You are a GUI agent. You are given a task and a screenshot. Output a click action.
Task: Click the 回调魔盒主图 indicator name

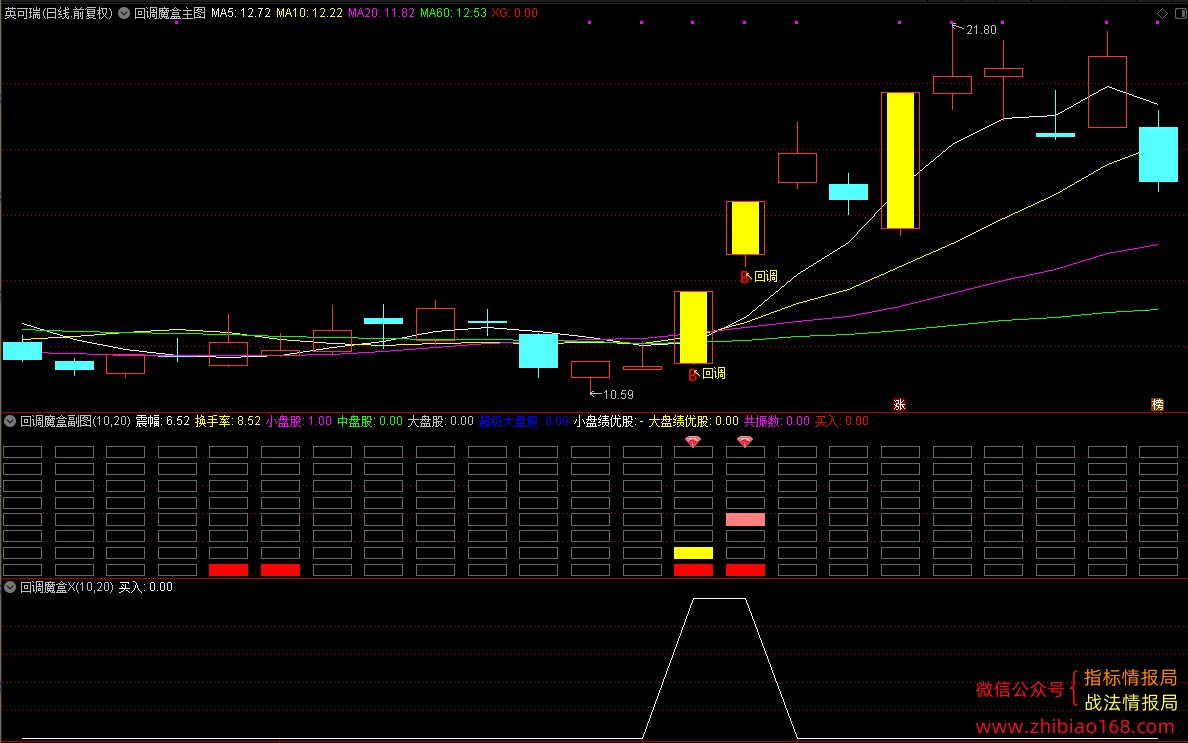[170, 13]
